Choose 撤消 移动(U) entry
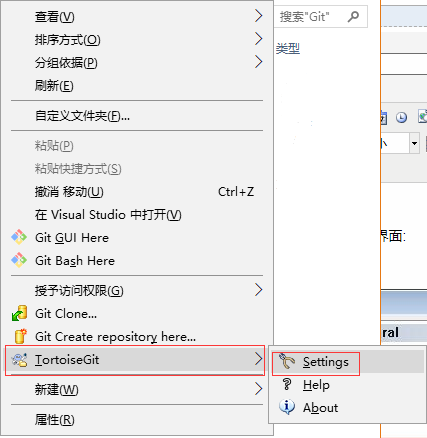Screen dimensions: 427x438 (137, 192)
